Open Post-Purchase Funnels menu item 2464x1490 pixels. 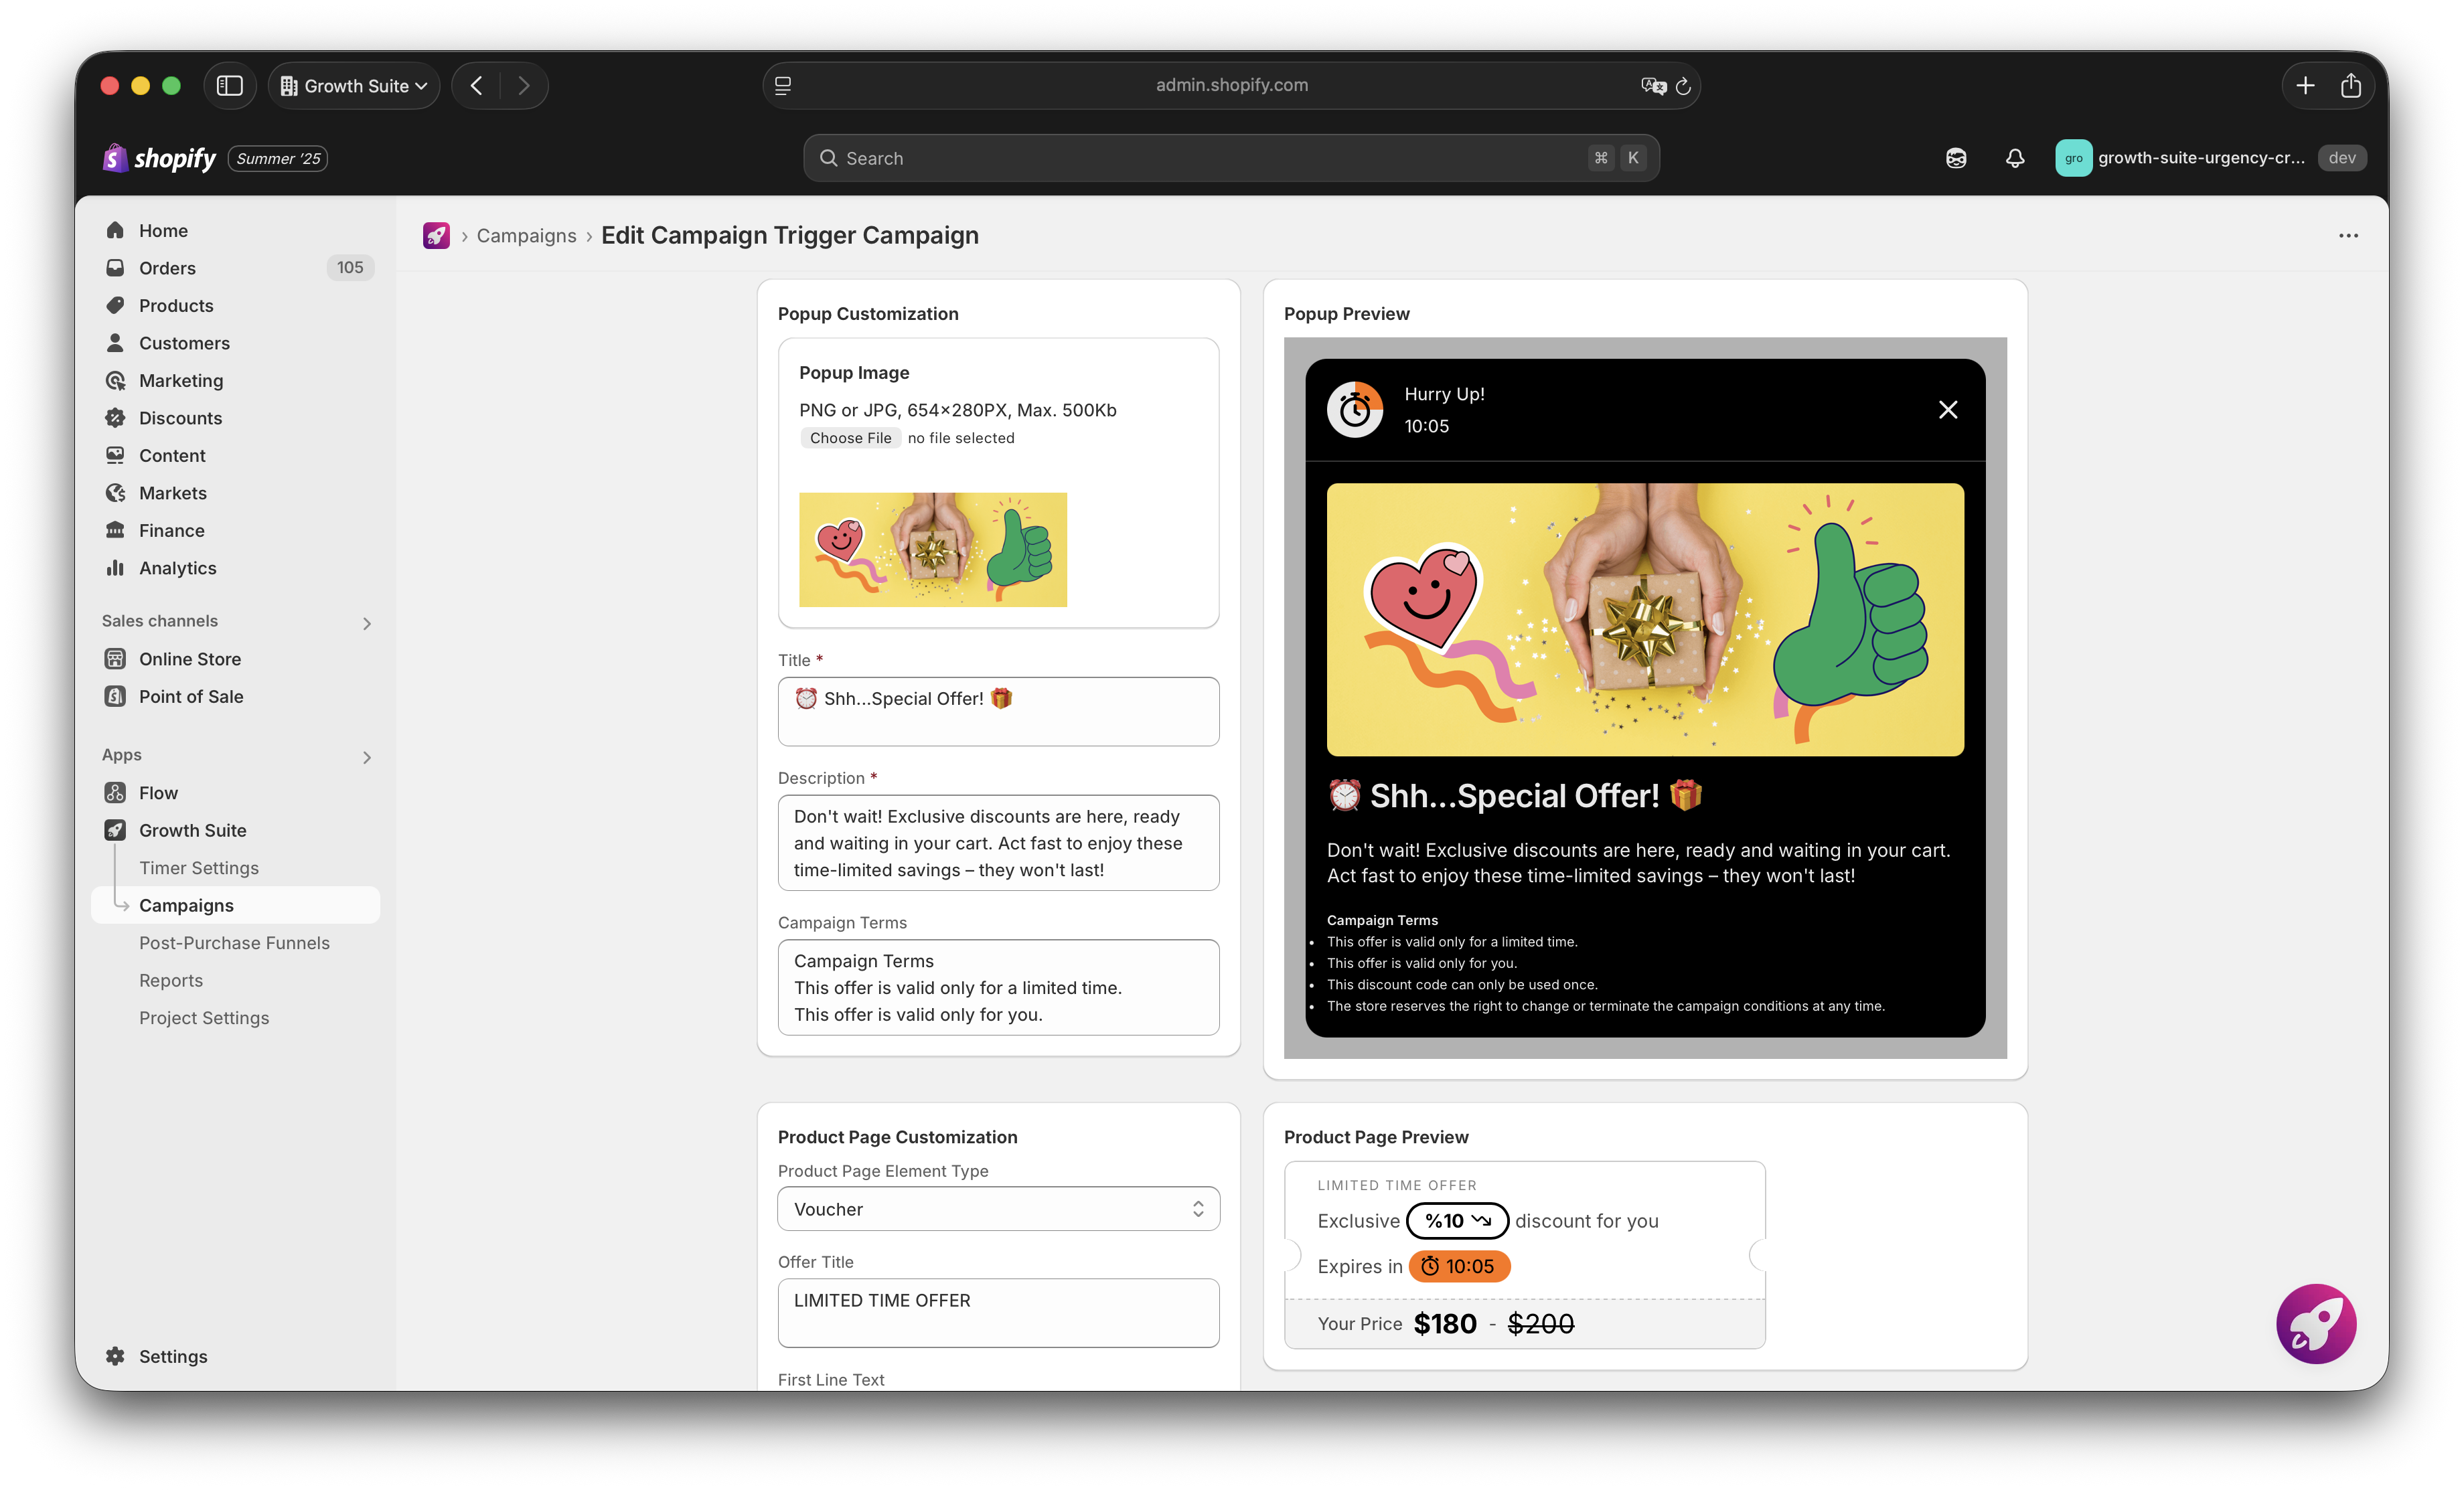[x=234, y=943]
